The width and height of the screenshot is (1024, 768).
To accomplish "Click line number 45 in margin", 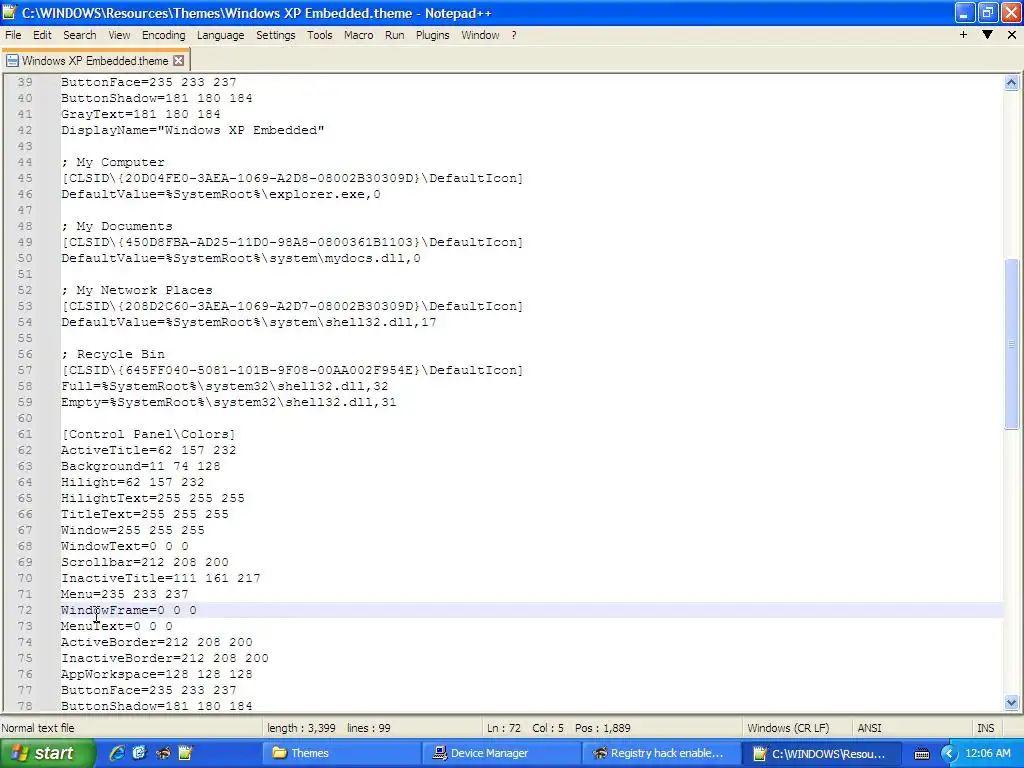I will click(25, 178).
